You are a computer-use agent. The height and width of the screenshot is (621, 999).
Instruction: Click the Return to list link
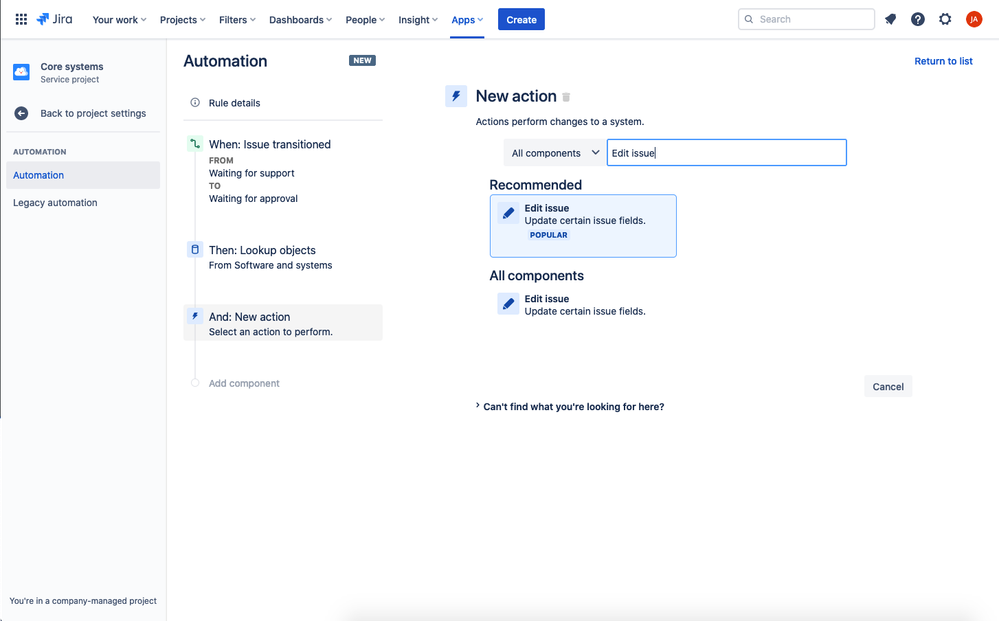pyautogui.click(x=943, y=61)
